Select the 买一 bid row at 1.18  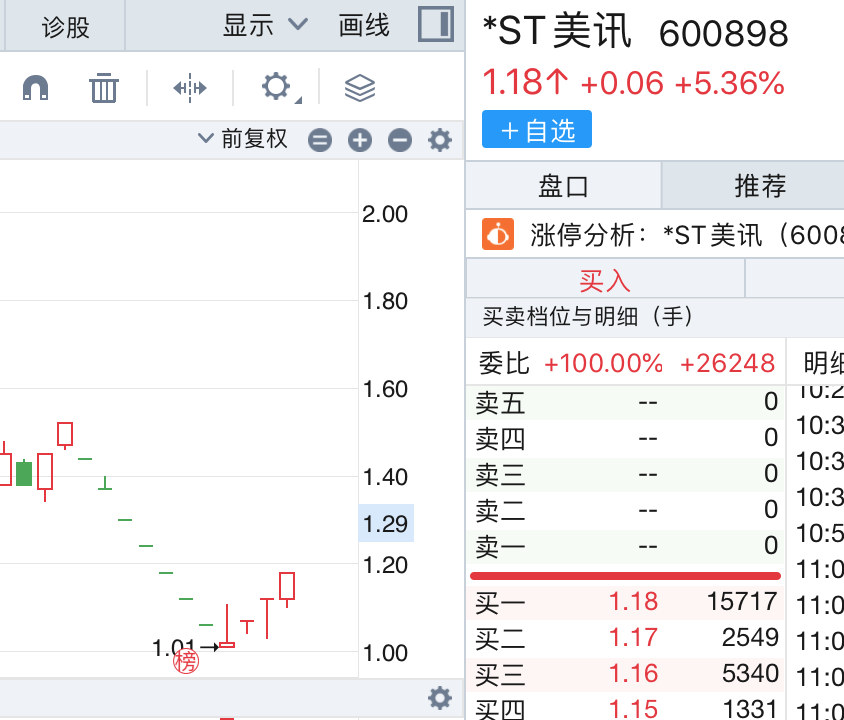click(x=626, y=602)
